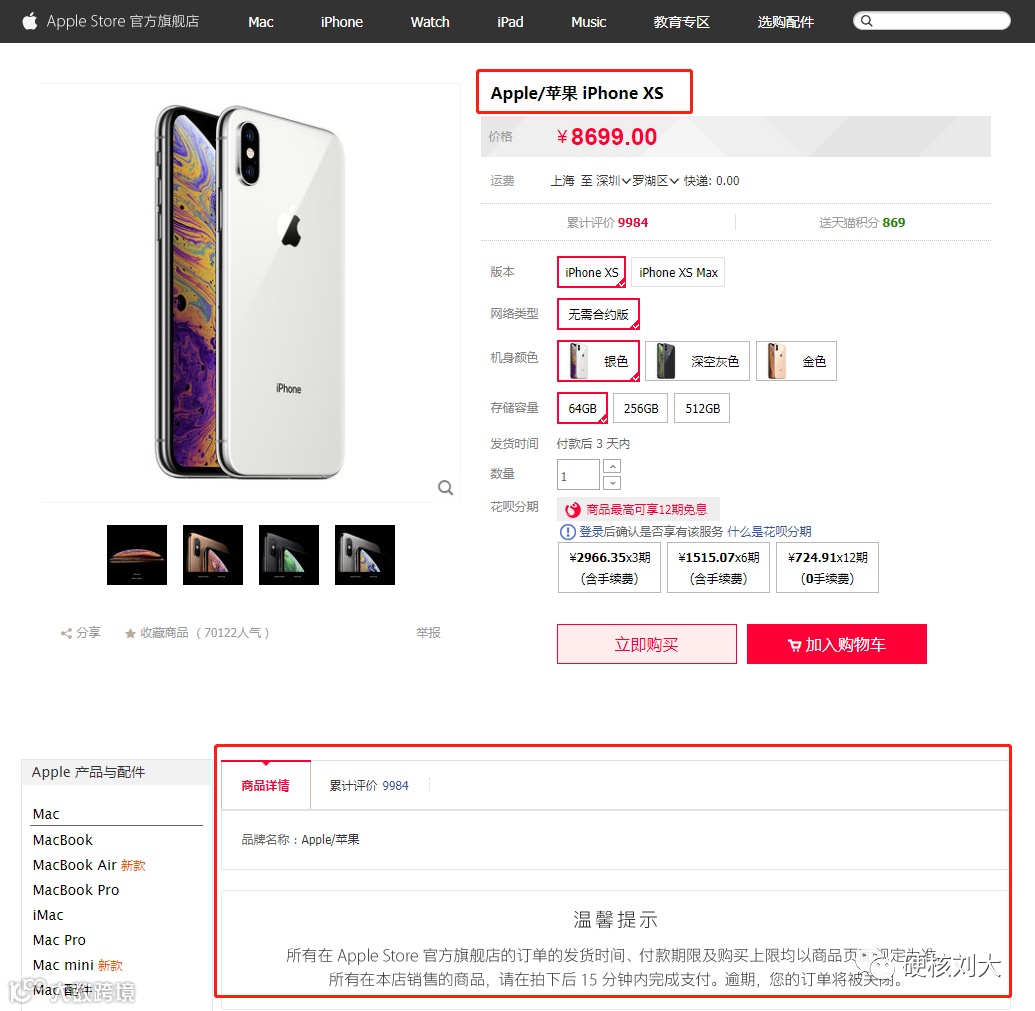Viewport: 1035px width, 1011px height.
Task: Open the iPad menu item
Action: [510, 22]
